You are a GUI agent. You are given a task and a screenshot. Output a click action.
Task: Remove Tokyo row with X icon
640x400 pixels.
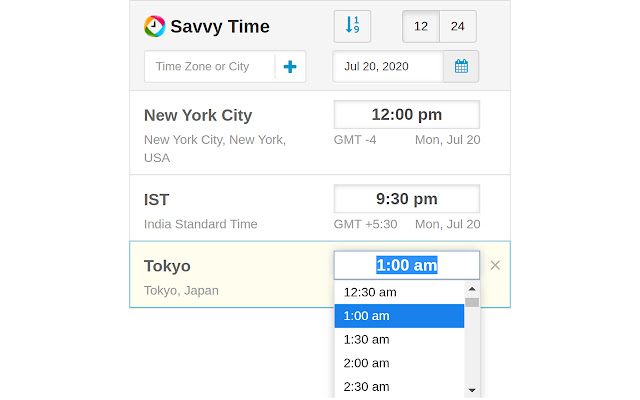coord(495,265)
